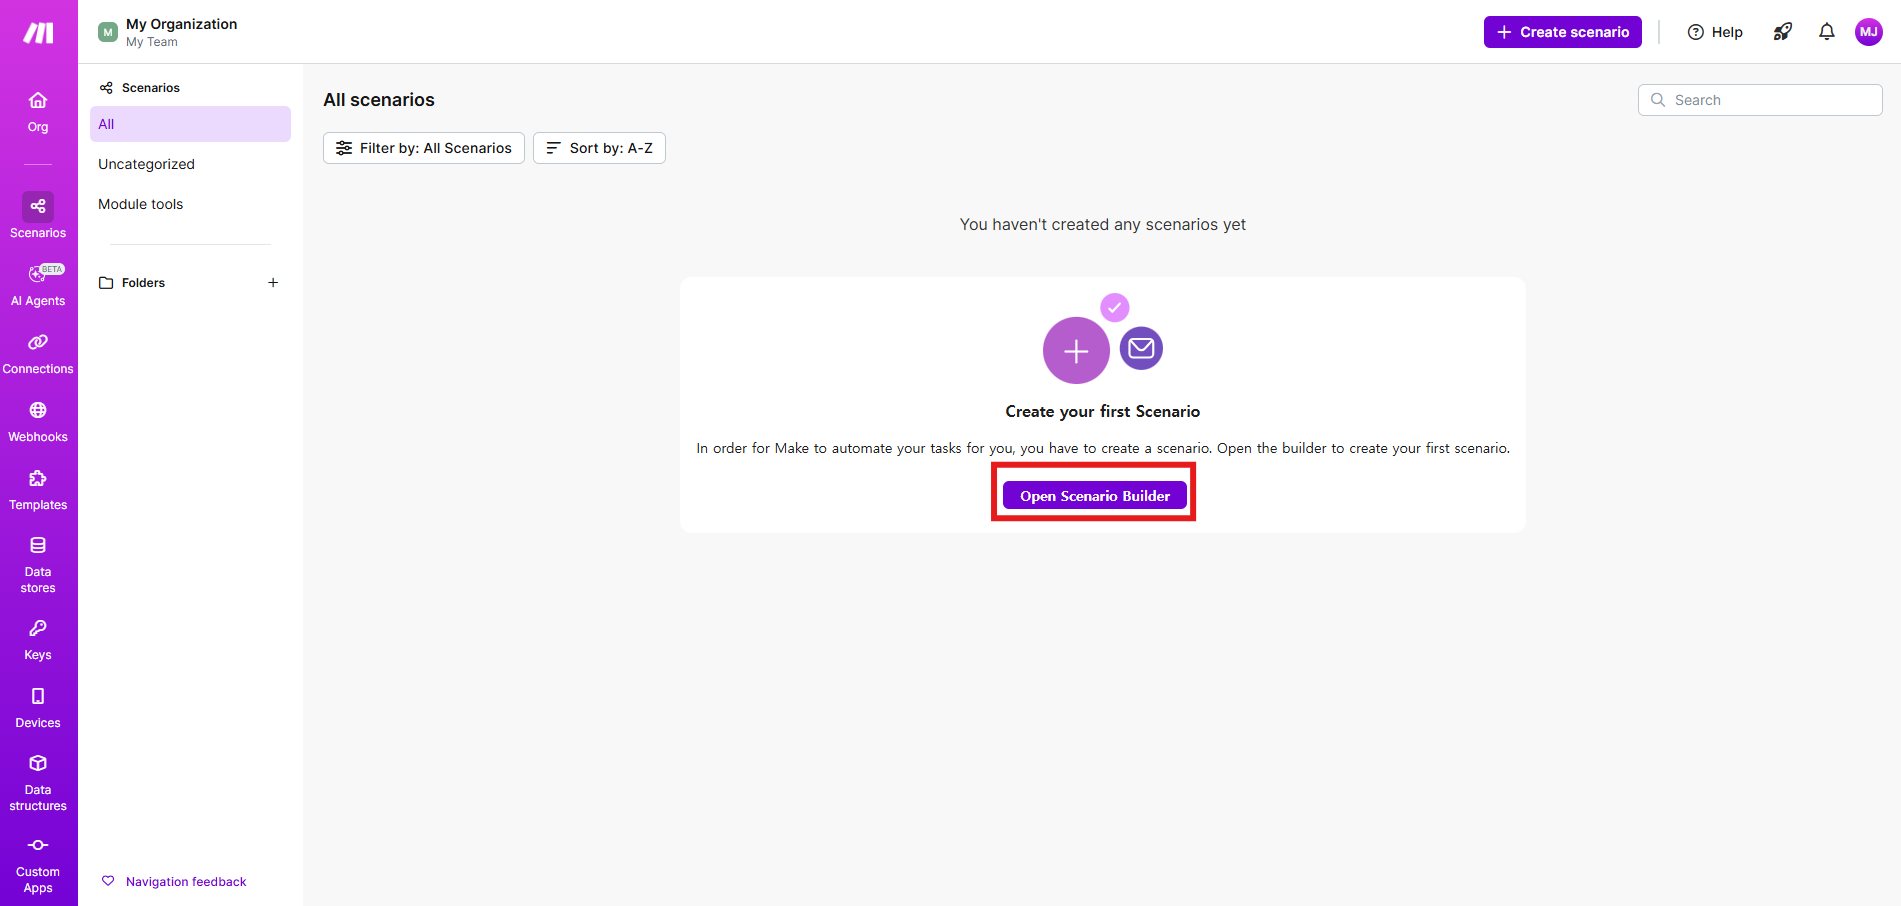
Task: Click the rocket icon in header
Action: (x=1782, y=32)
